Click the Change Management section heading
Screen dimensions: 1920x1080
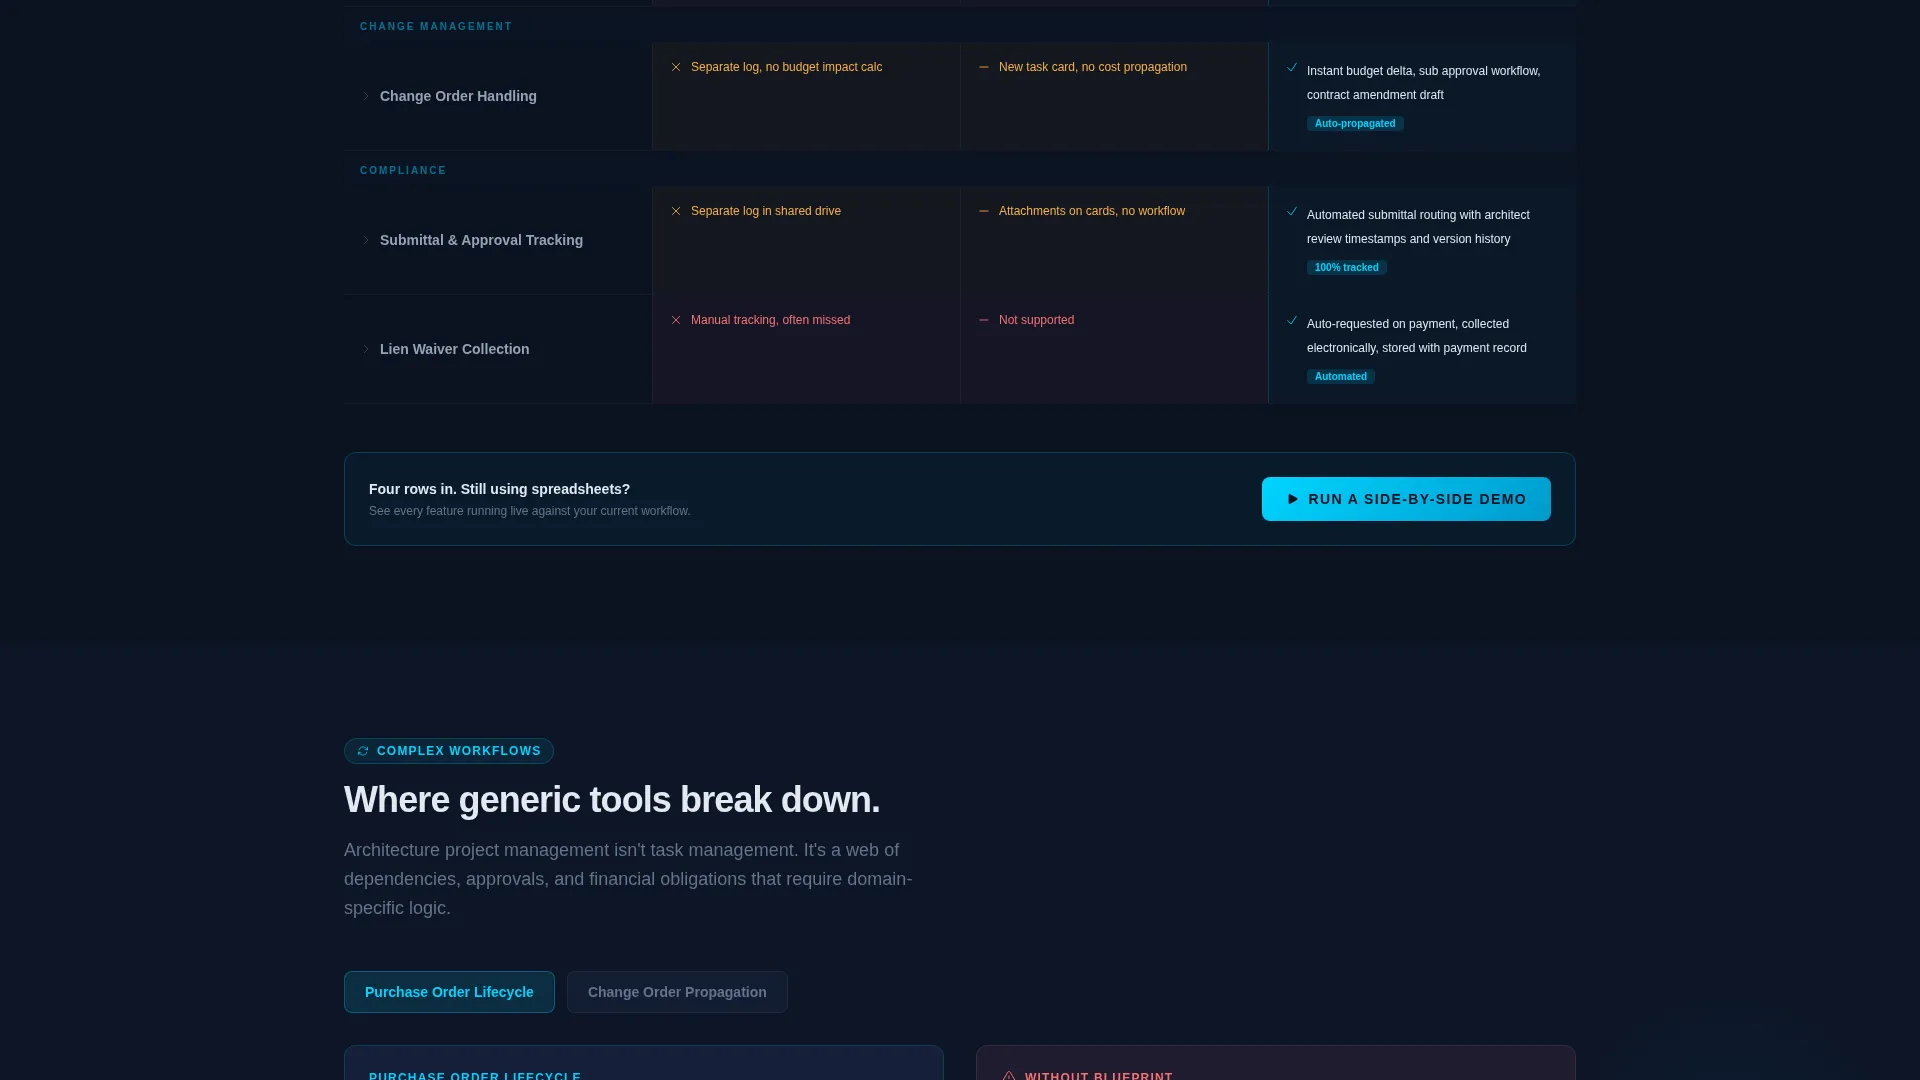(436, 27)
